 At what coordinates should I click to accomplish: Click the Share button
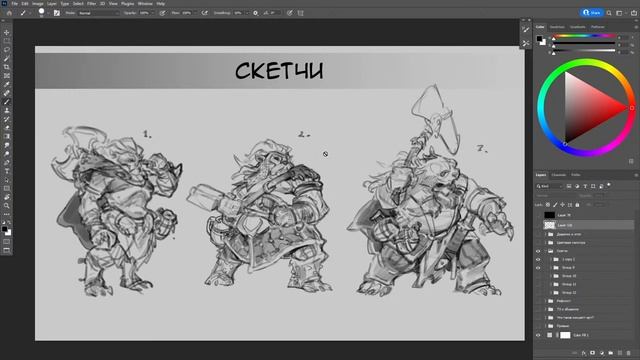point(592,13)
